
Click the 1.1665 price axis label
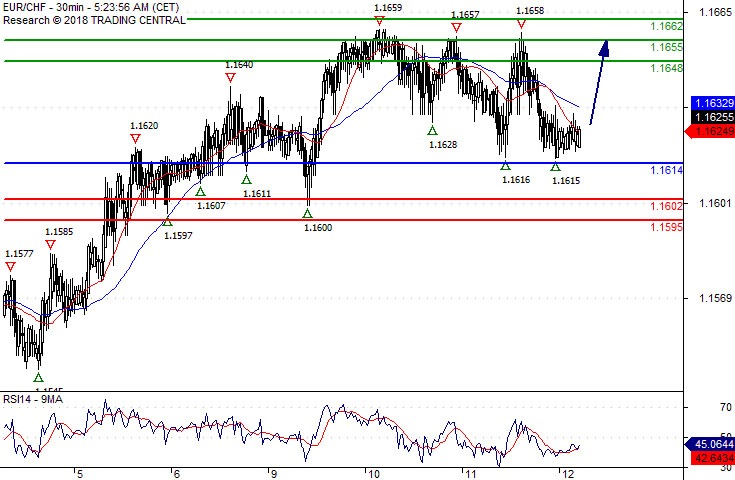click(x=715, y=12)
